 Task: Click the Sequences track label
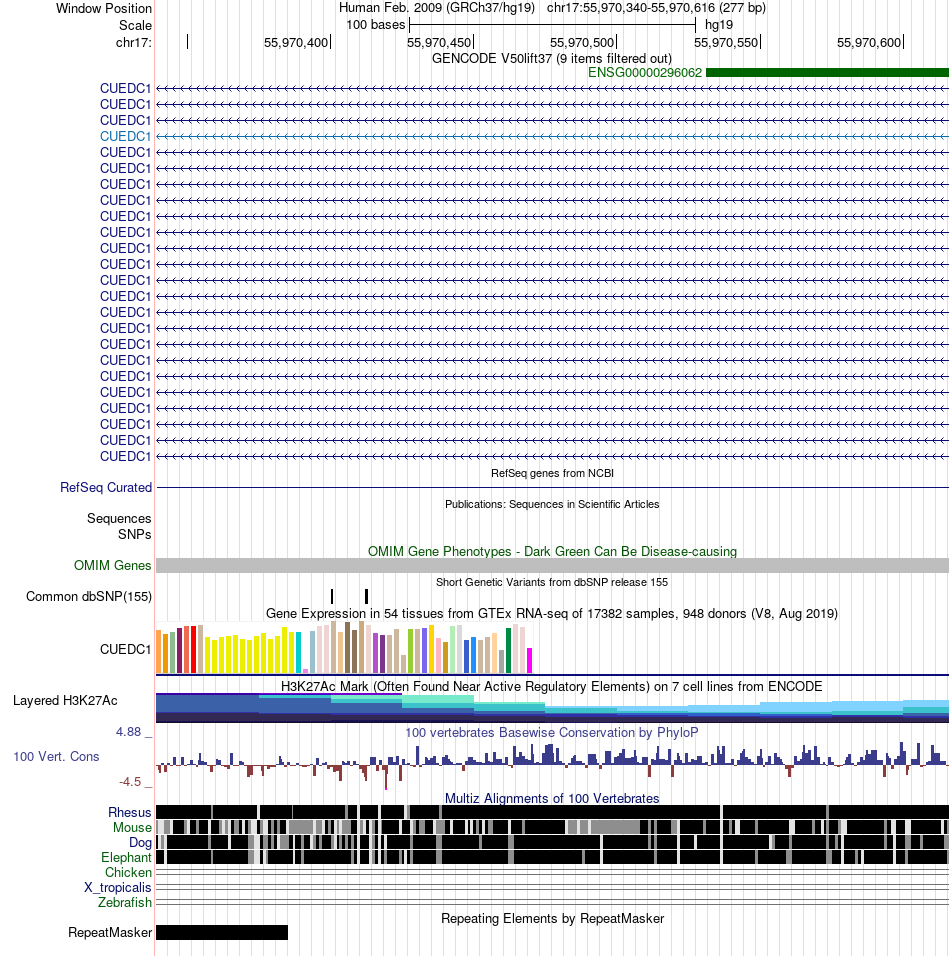coord(119,518)
